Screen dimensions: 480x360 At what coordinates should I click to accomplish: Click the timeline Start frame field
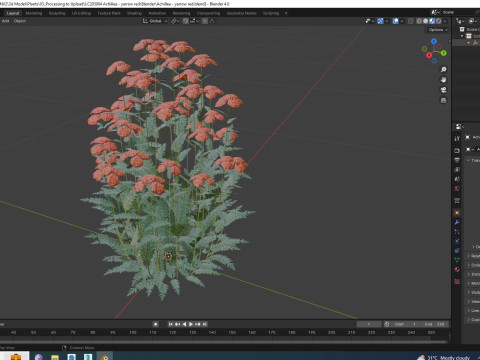404,324
